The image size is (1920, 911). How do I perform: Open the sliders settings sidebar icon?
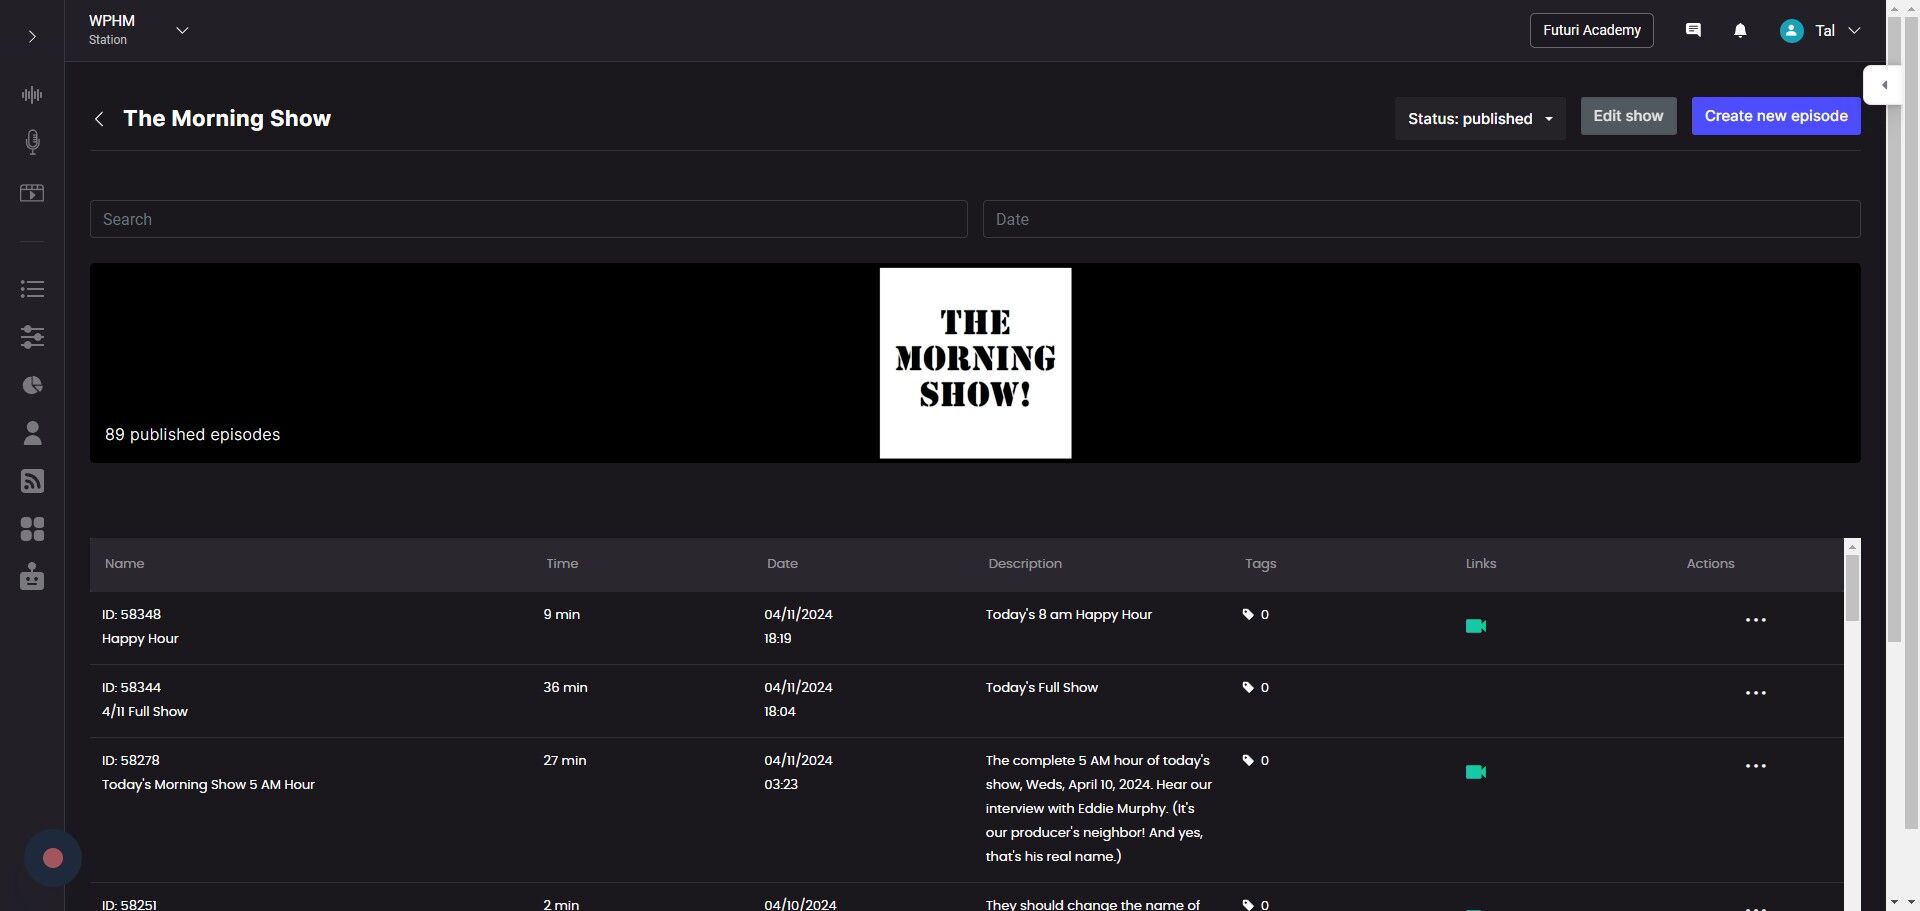(x=32, y=337)
